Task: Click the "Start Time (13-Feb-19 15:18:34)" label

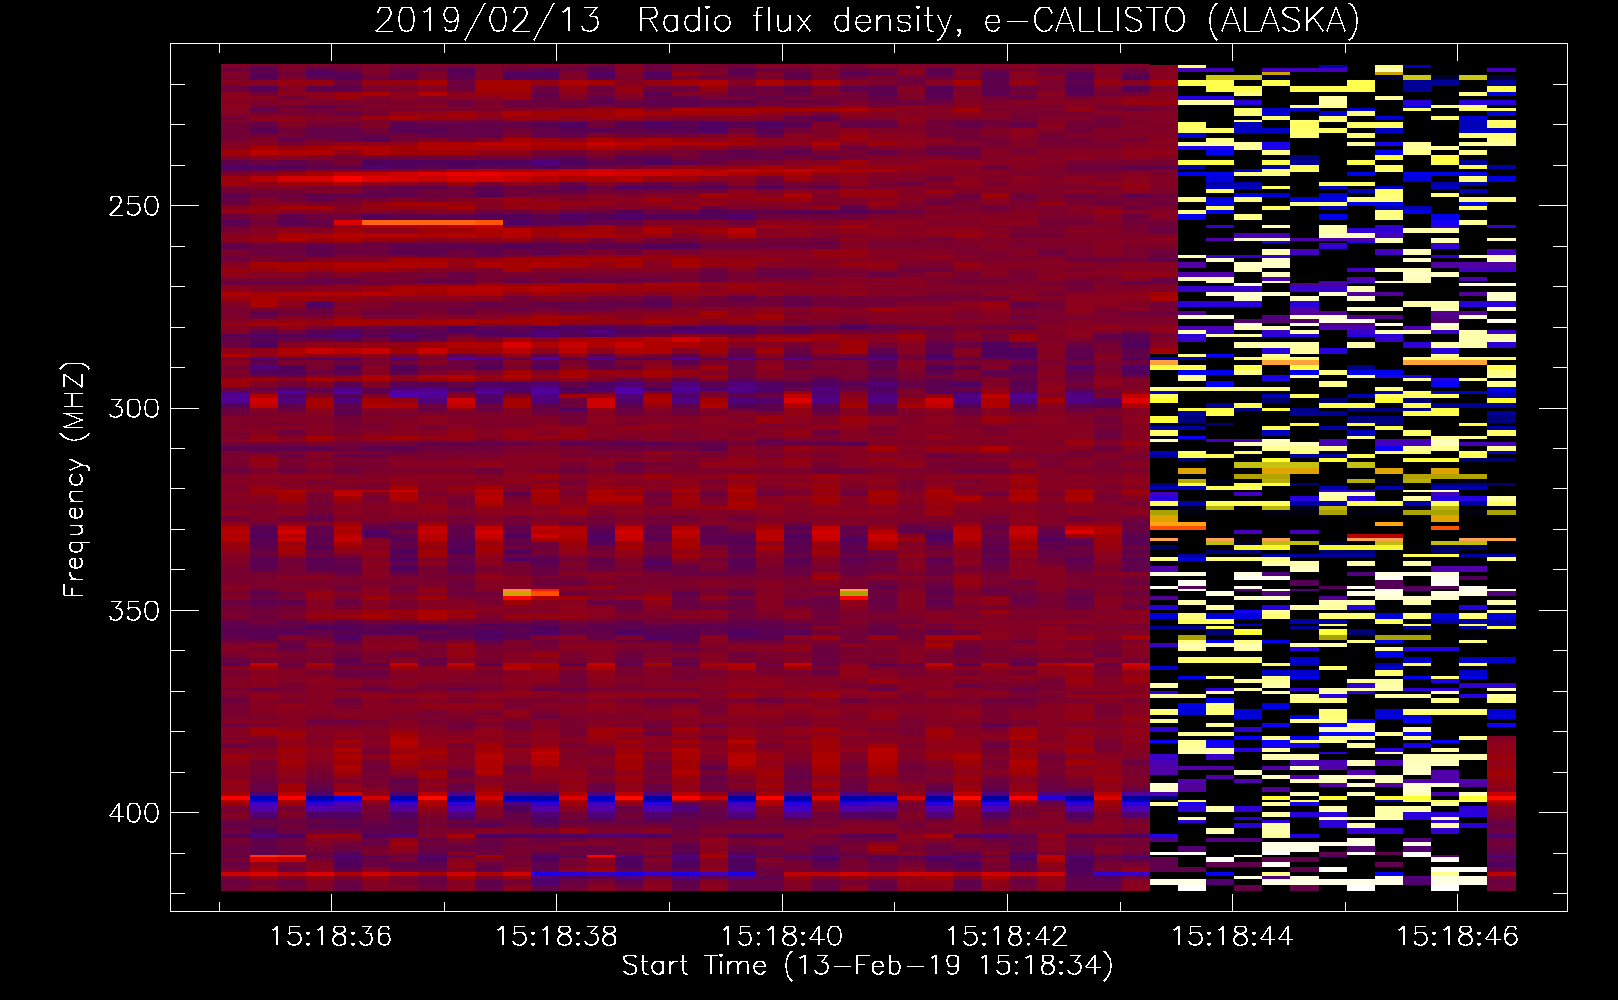Action: (867, 966)
